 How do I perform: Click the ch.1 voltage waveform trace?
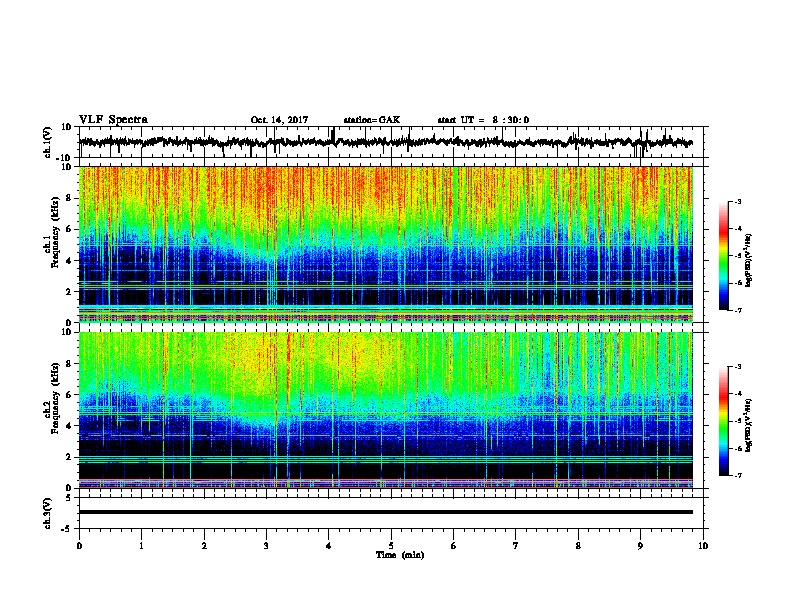coord(385,142)
